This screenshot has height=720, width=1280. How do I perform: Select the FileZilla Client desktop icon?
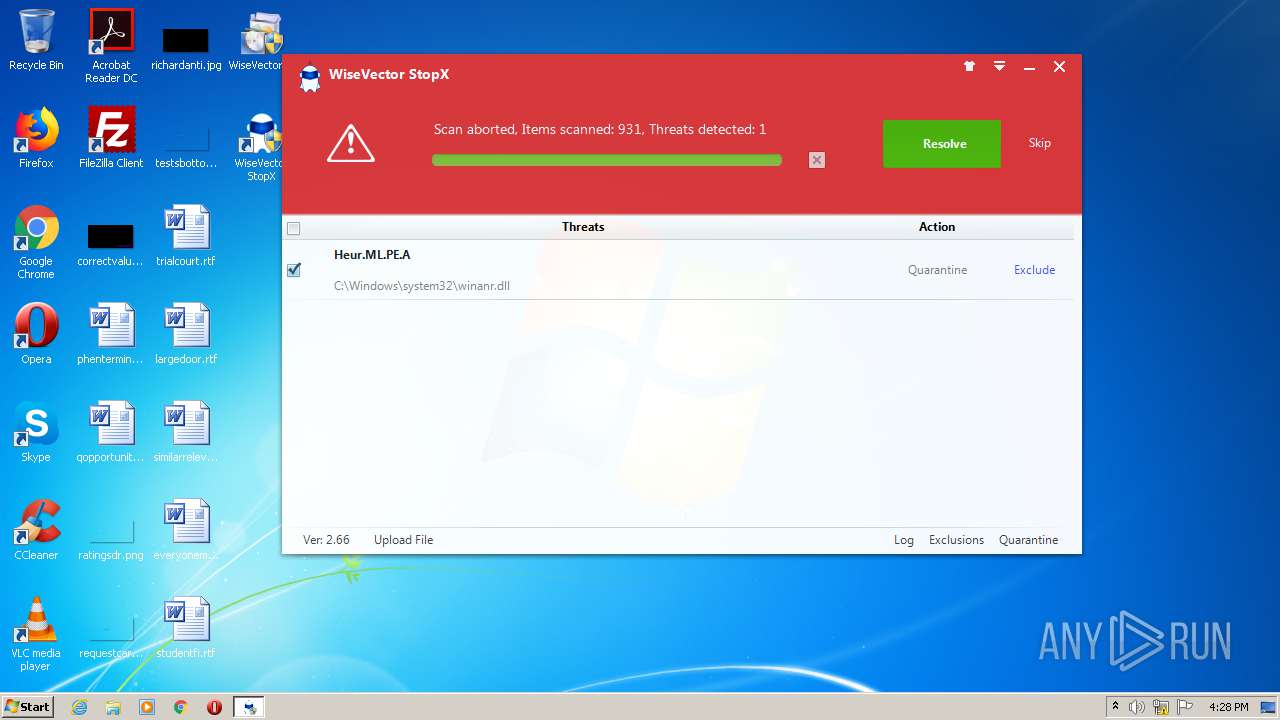(111, 138)
